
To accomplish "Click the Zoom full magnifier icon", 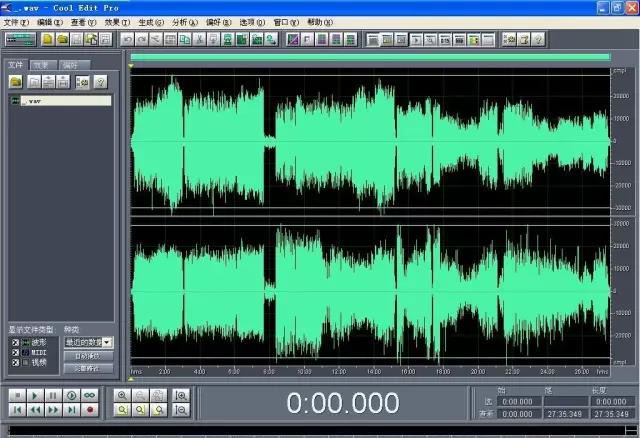I will coord(158,395).
